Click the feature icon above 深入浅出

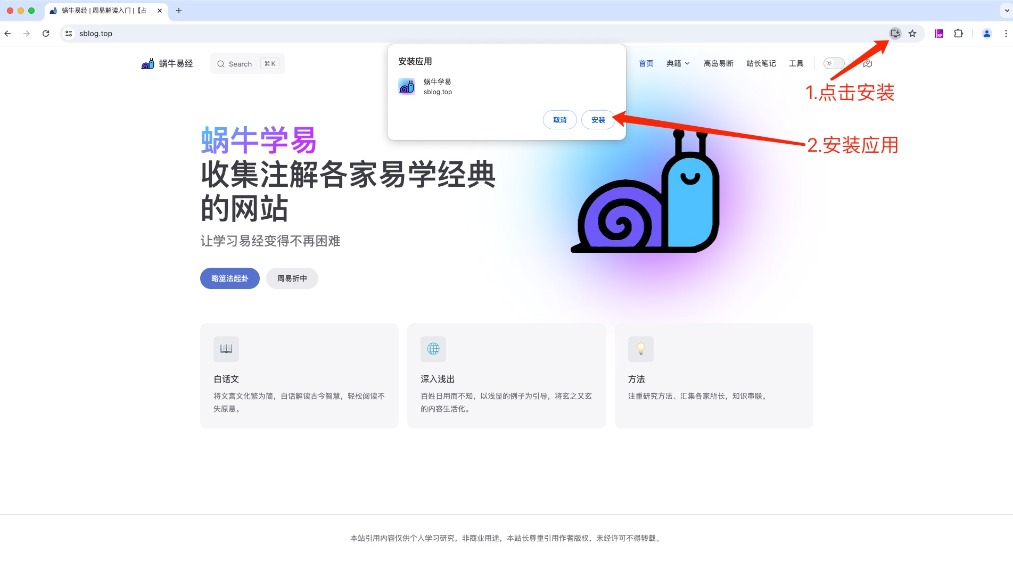coord(433,349)
